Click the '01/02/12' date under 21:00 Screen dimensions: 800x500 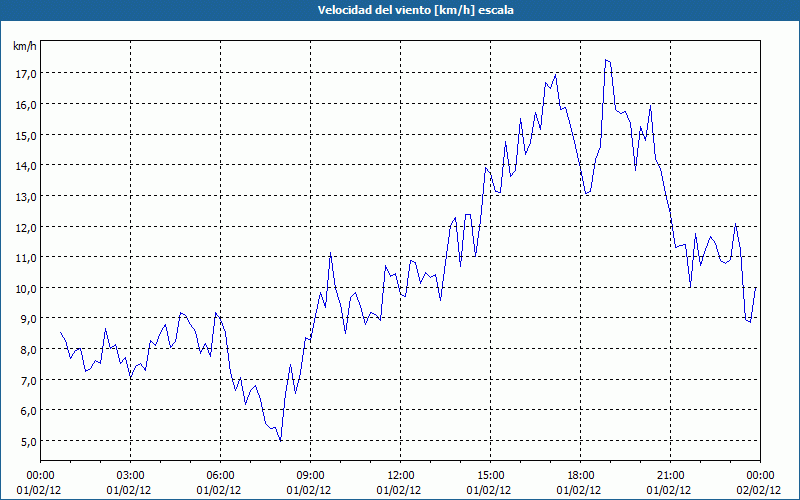coord(669,490)
